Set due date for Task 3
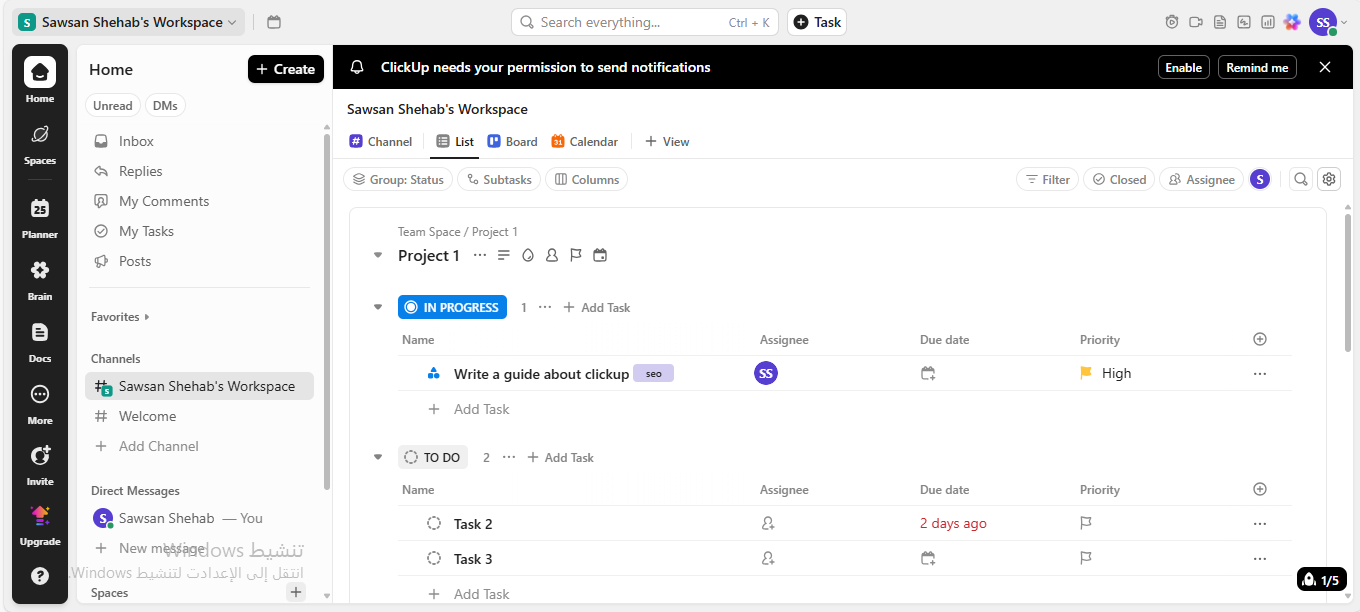1360x612 pixels. (x=928, y=558)
